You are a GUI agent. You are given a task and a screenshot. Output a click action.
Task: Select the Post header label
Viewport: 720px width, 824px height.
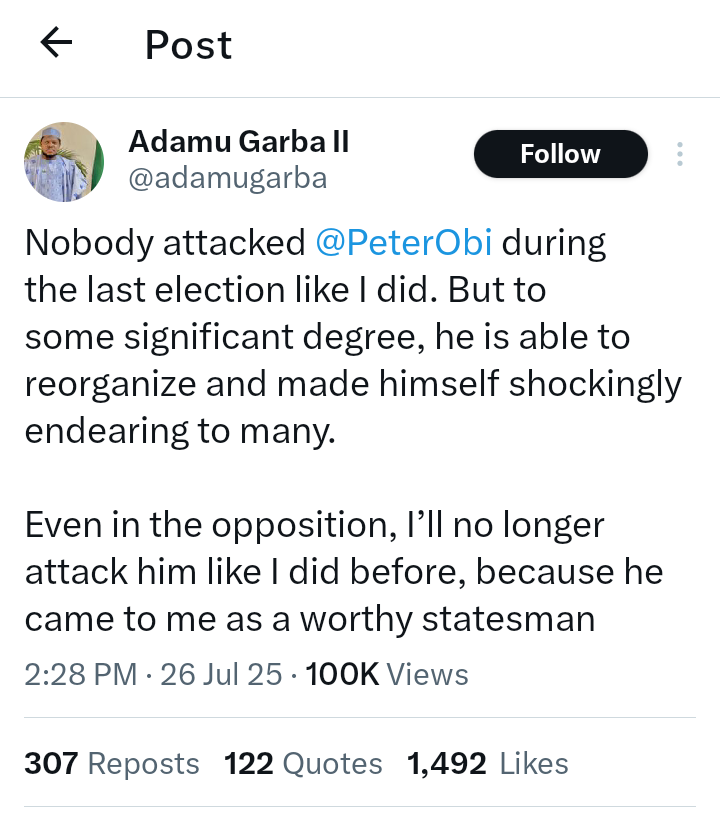187,44
